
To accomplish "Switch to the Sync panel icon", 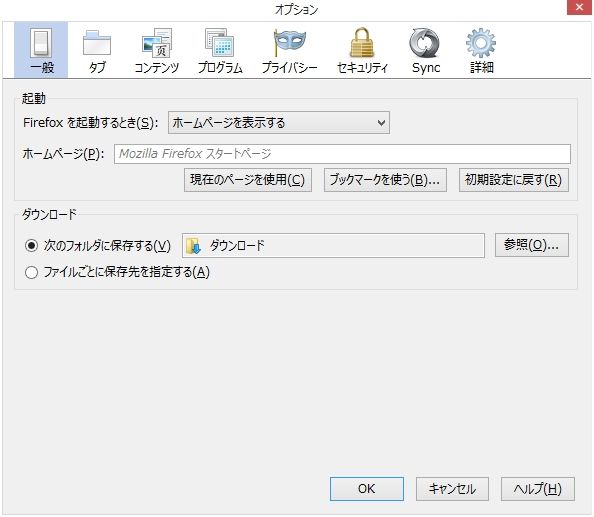I will pos(424,43).
